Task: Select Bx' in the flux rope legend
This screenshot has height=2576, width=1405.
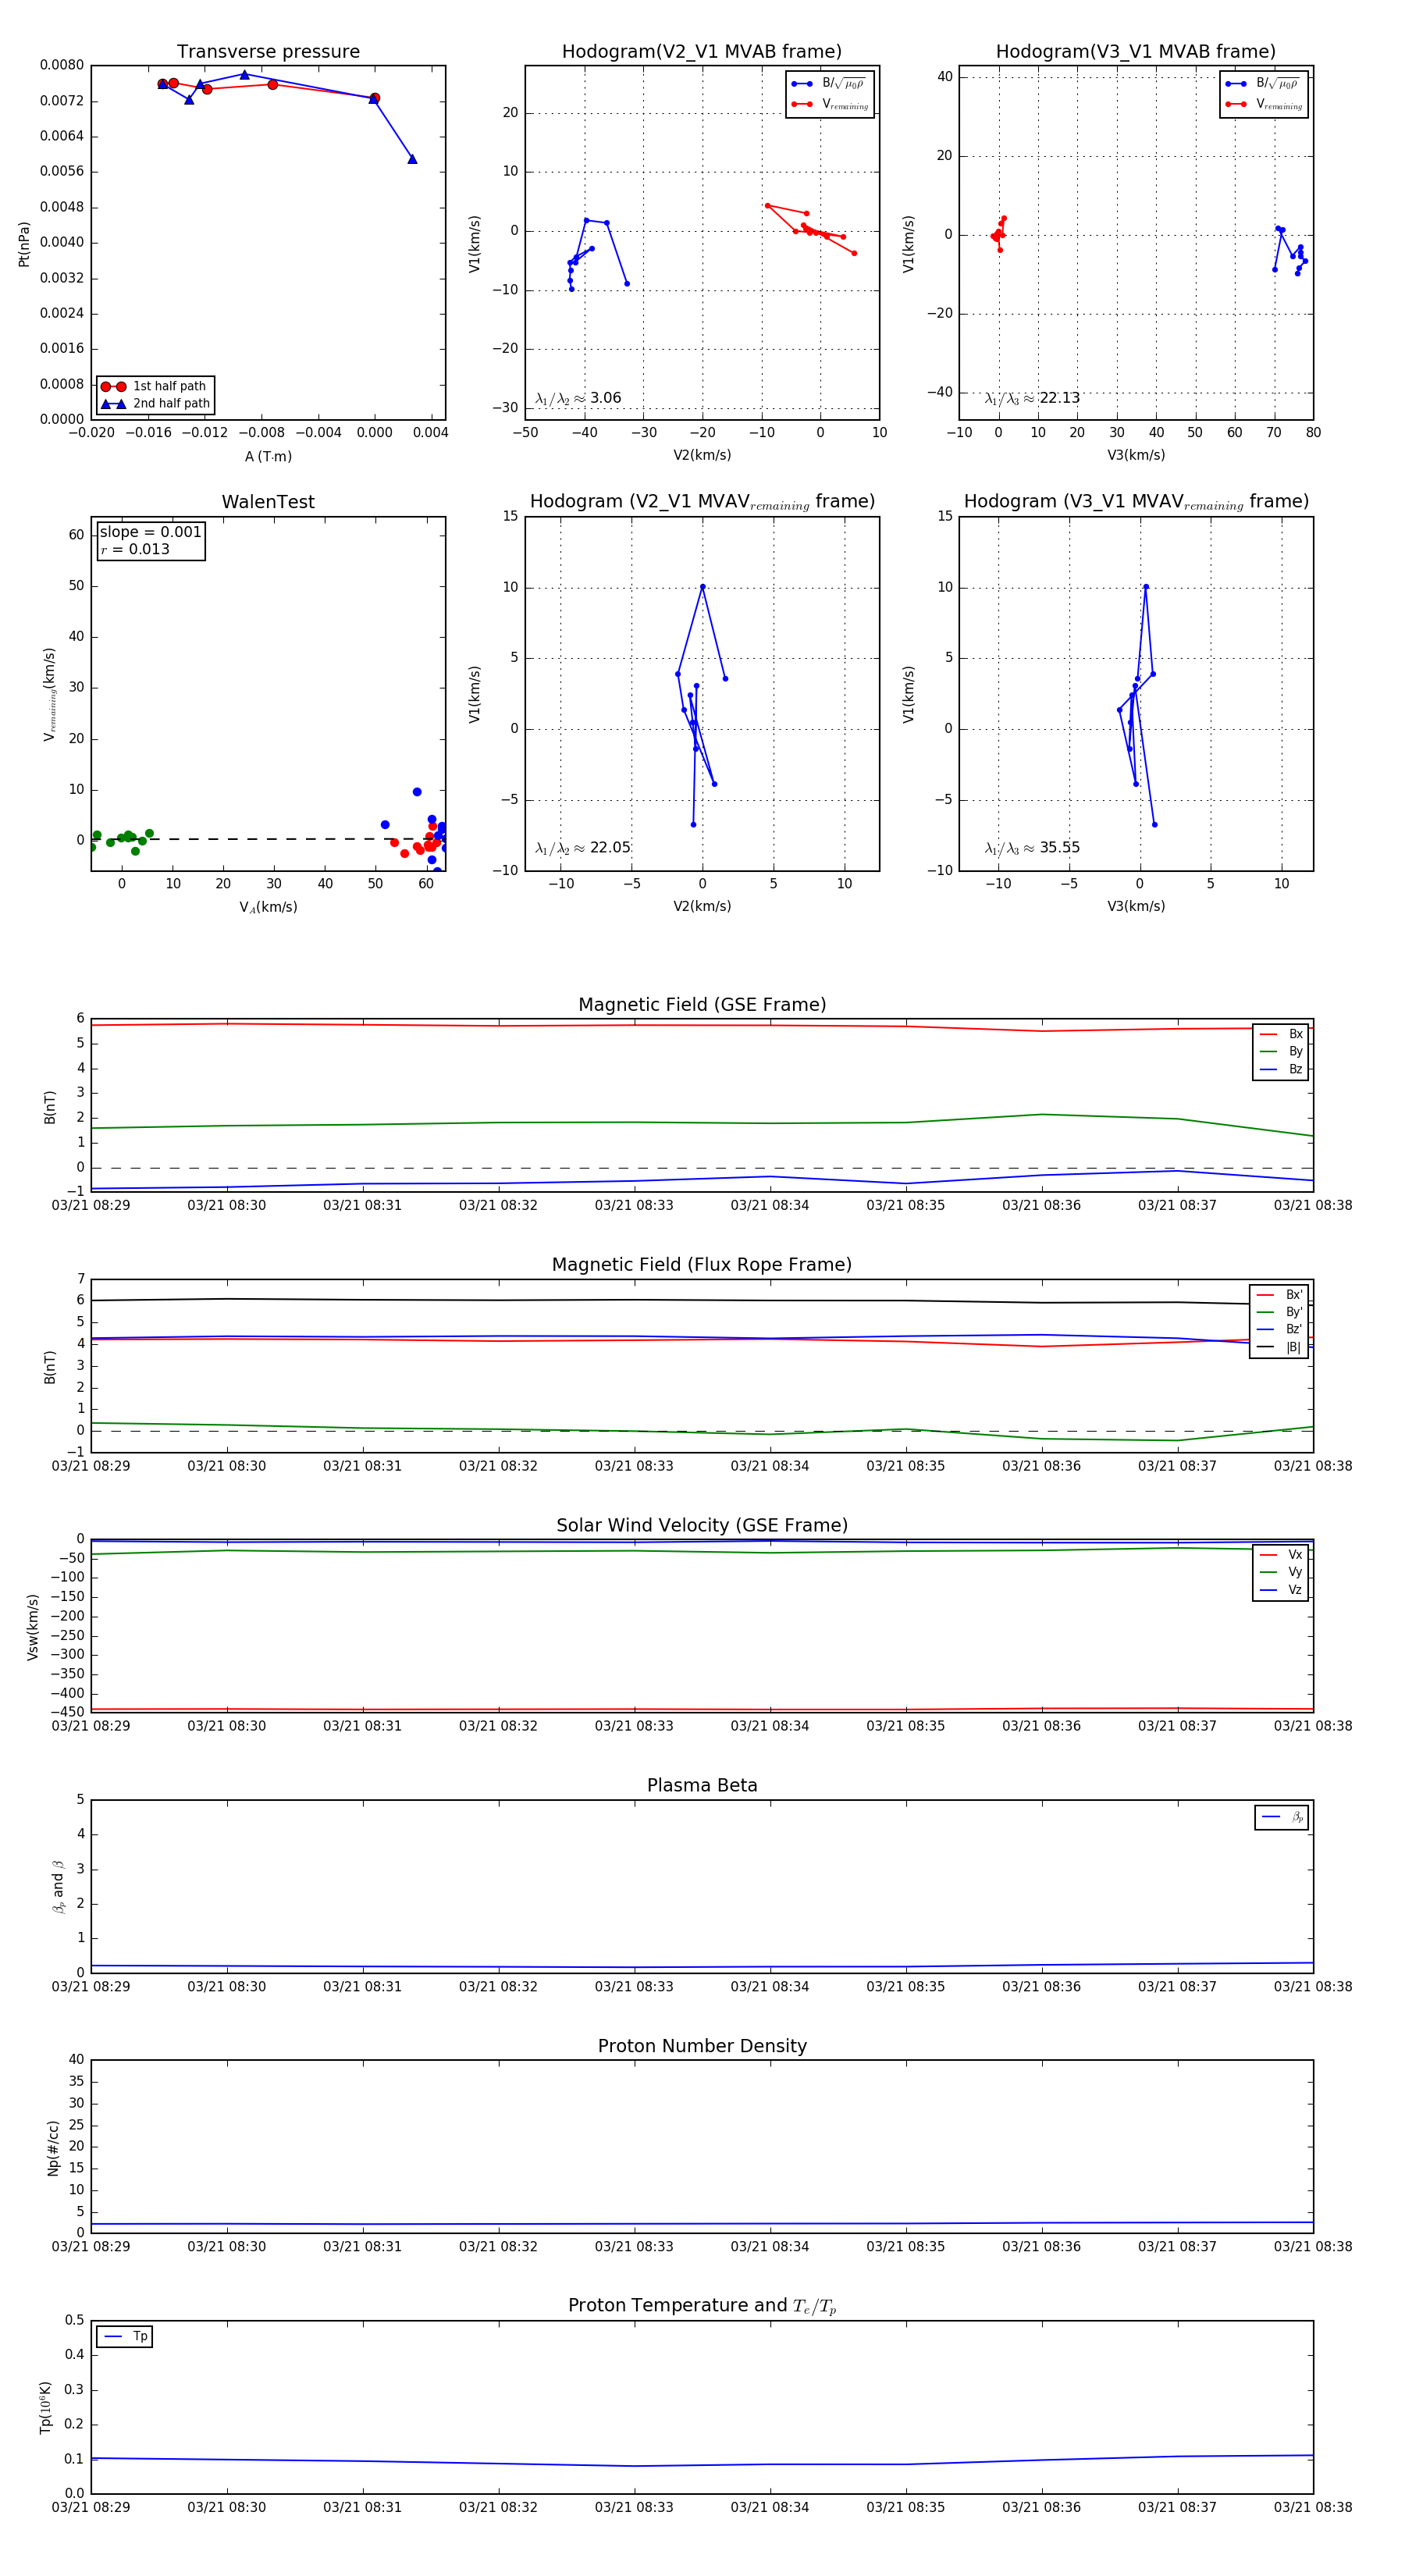Action: coord(1280,1294)
